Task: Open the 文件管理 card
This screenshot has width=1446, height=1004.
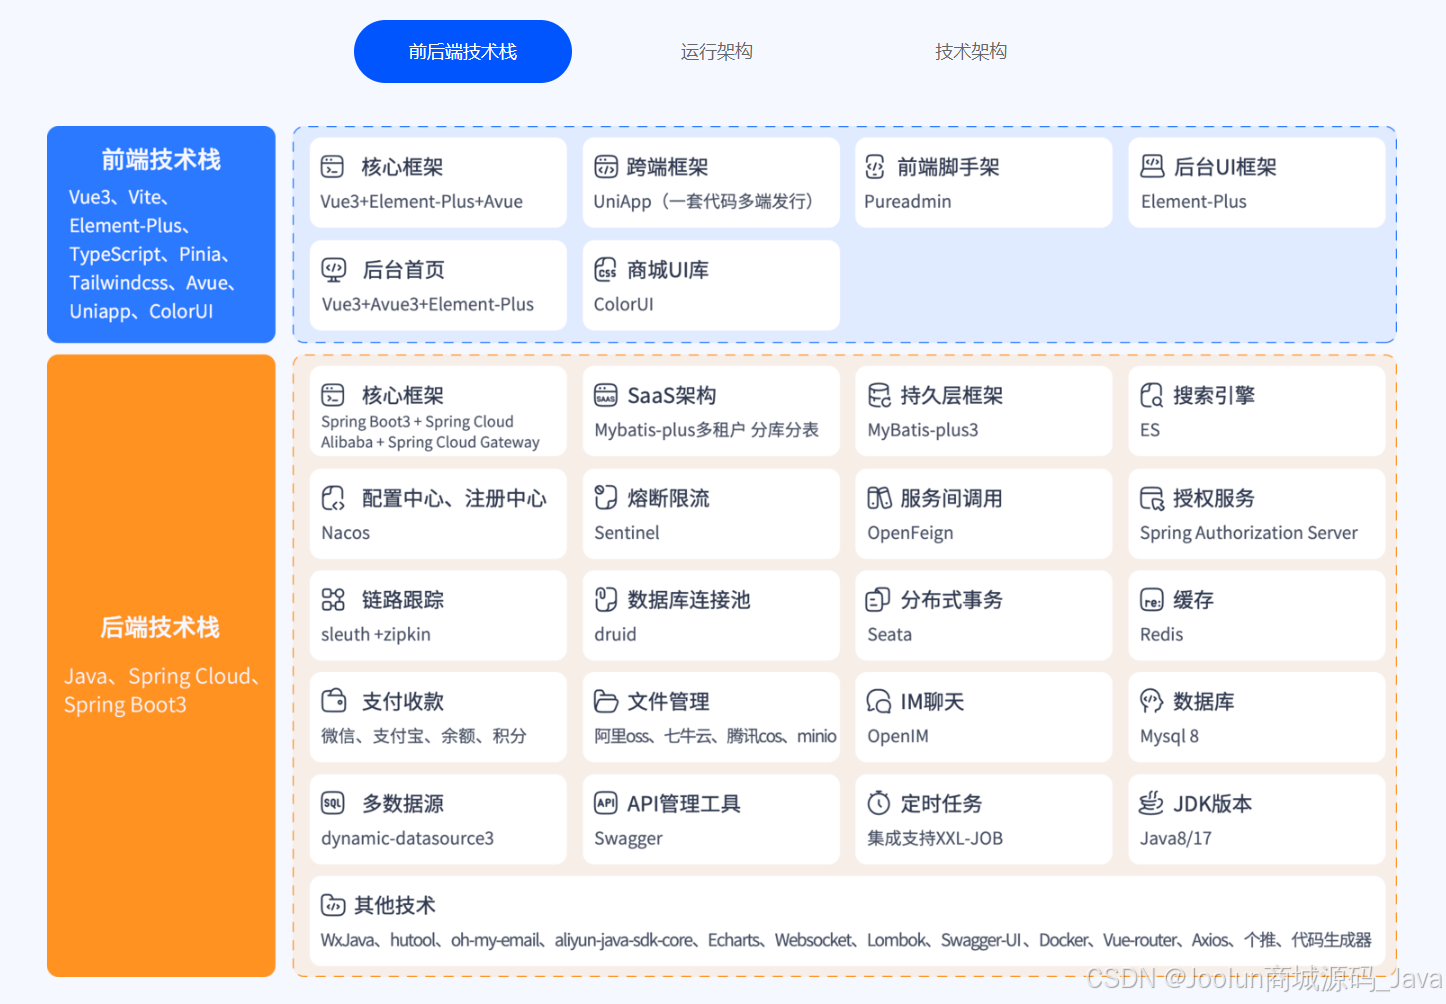Action: [710, 716]
